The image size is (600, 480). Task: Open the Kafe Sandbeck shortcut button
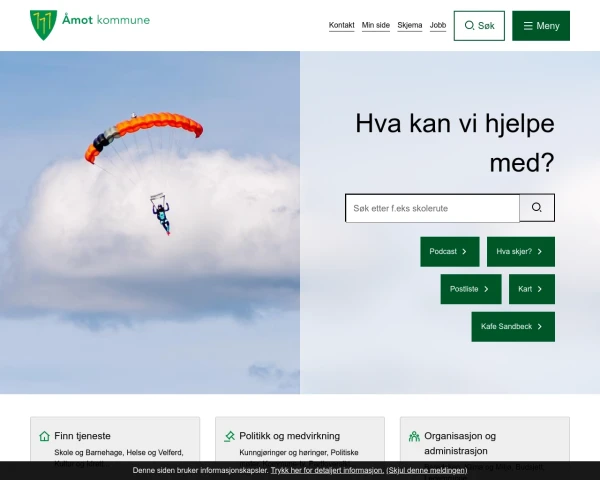(x=513, y=327)
